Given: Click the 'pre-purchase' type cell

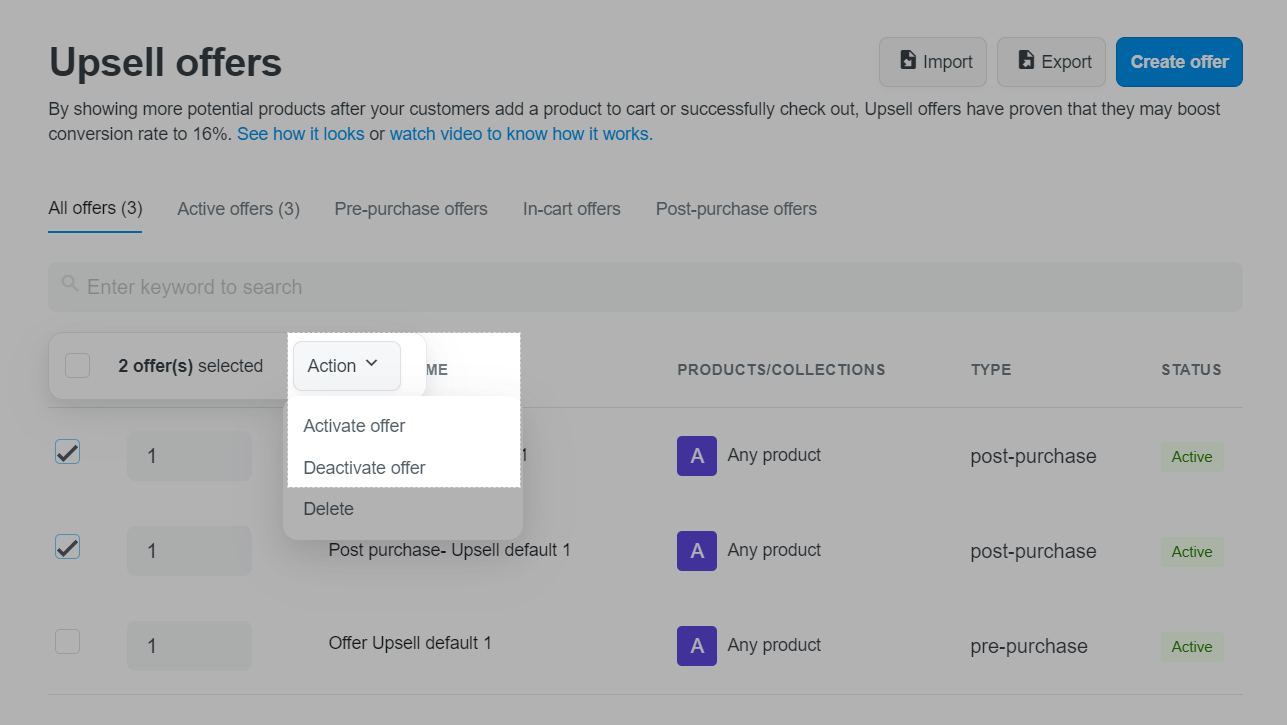Looking at the screenshot, I should [x=1029, y=646].
